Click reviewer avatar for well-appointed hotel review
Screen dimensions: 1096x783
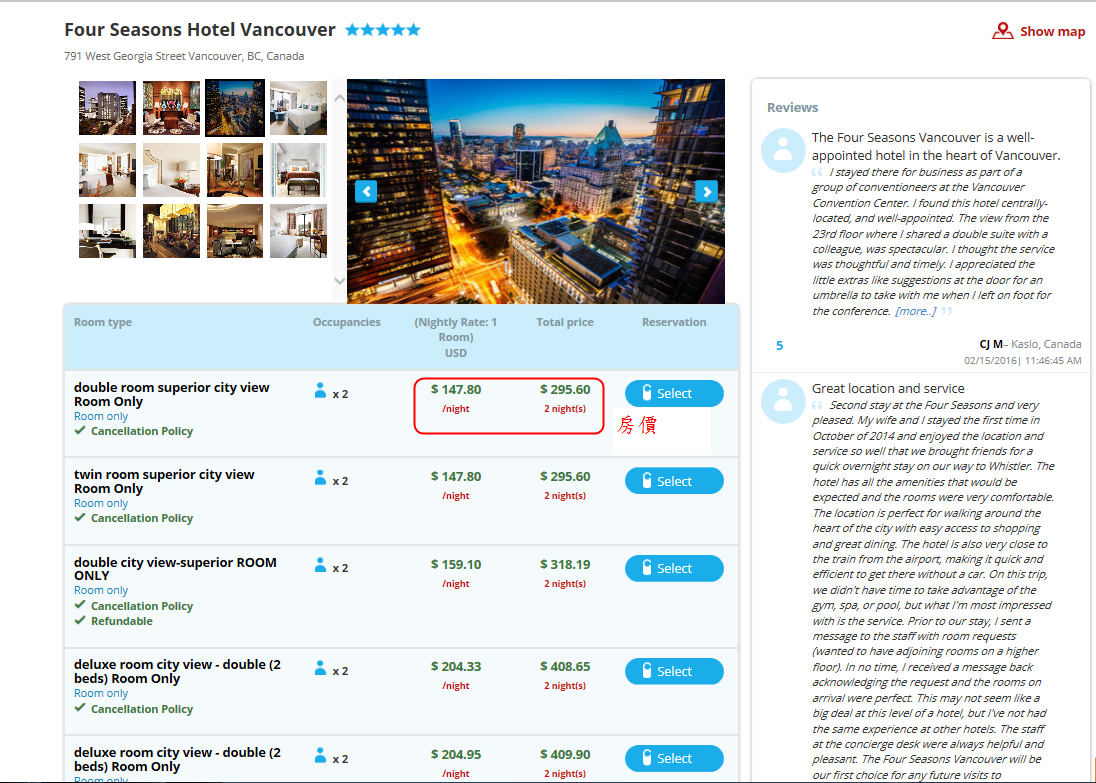pos(783,150)
